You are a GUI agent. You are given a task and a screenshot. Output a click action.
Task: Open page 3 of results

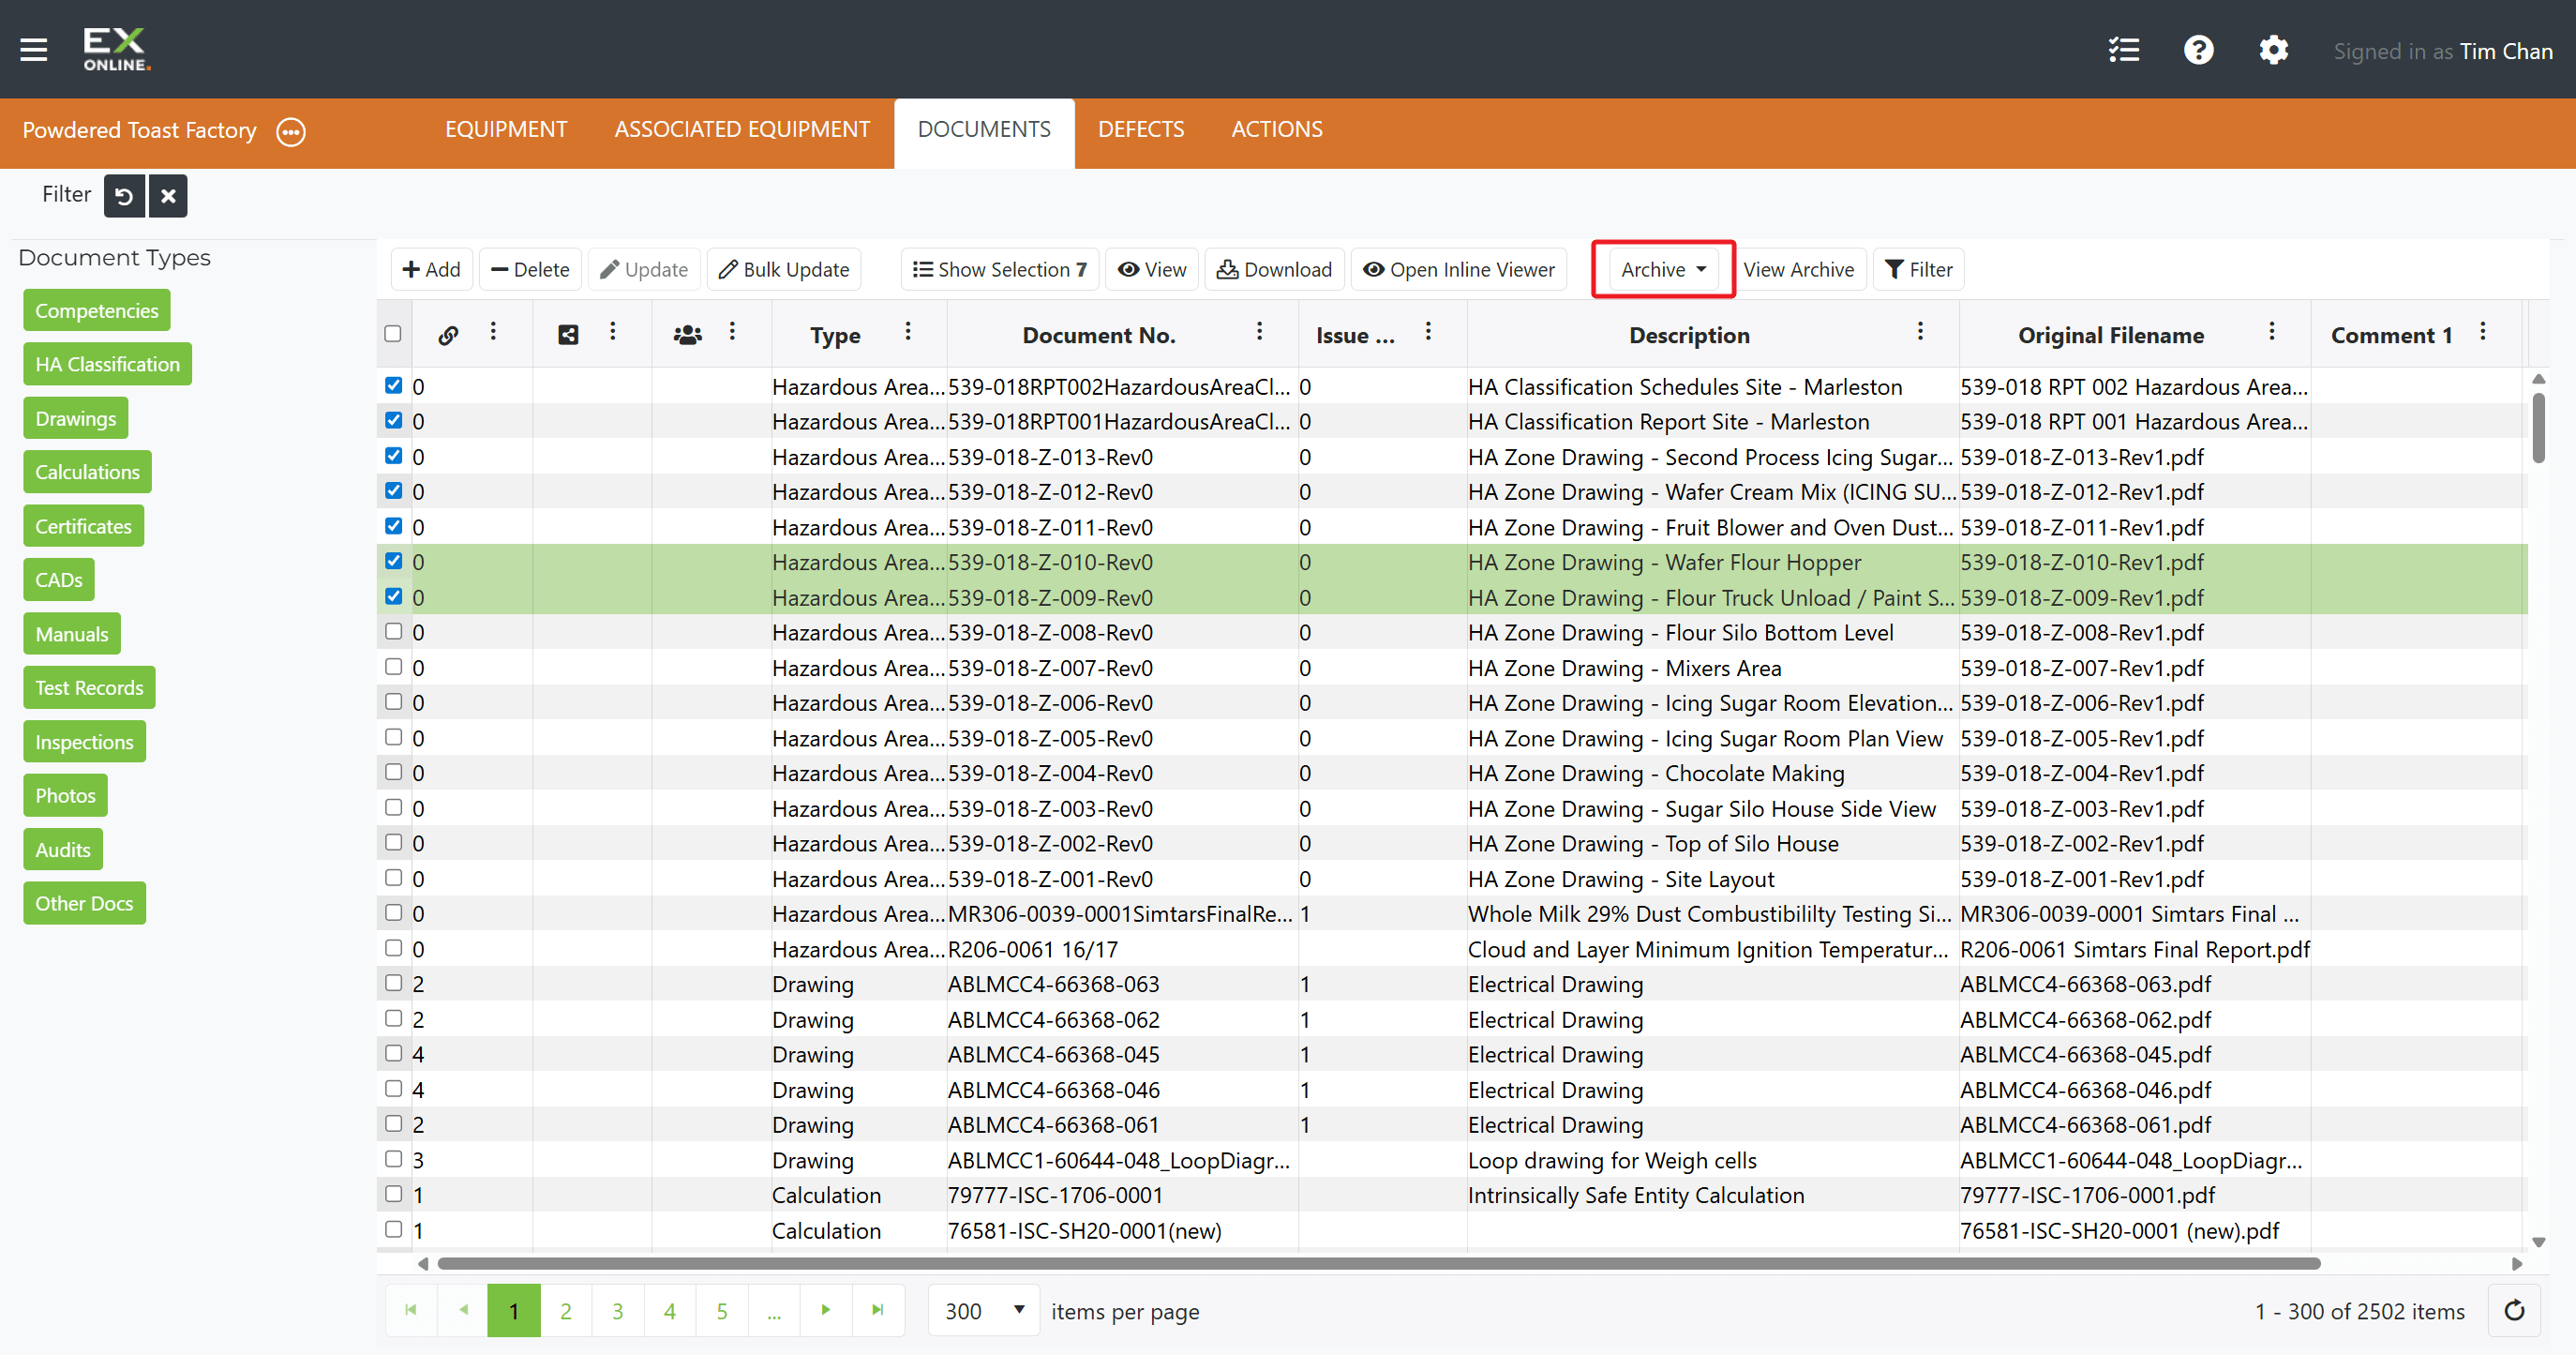click(x=618, y=1311)
